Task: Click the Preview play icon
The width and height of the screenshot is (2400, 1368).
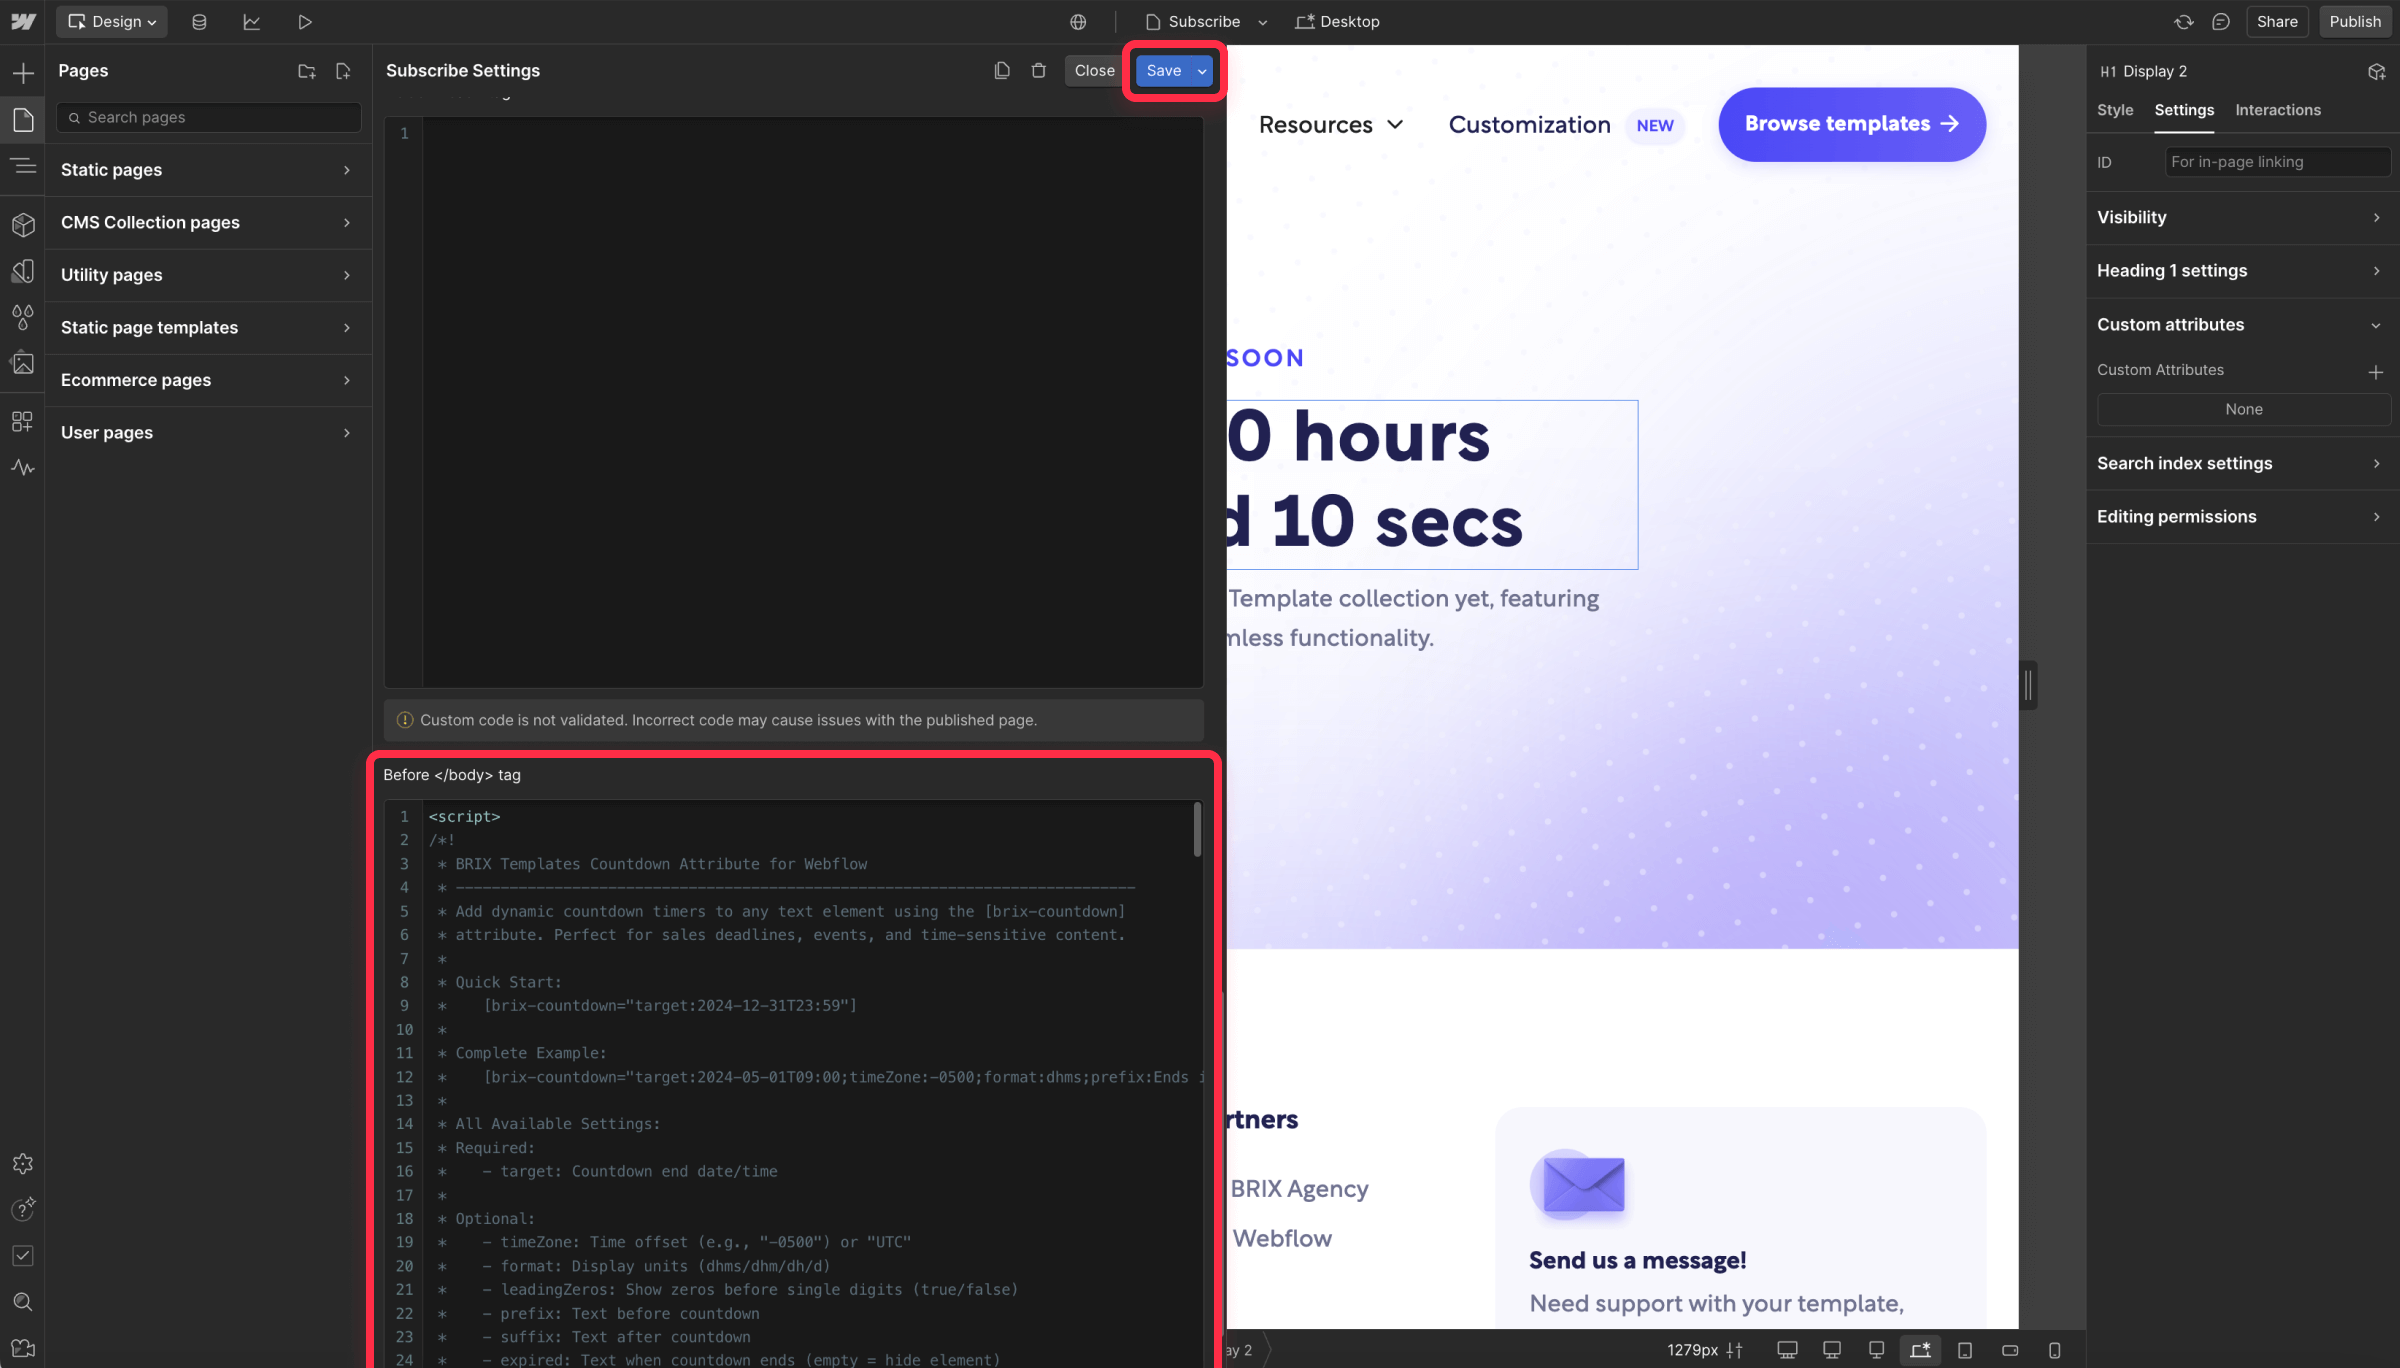Action: [305, 21]
